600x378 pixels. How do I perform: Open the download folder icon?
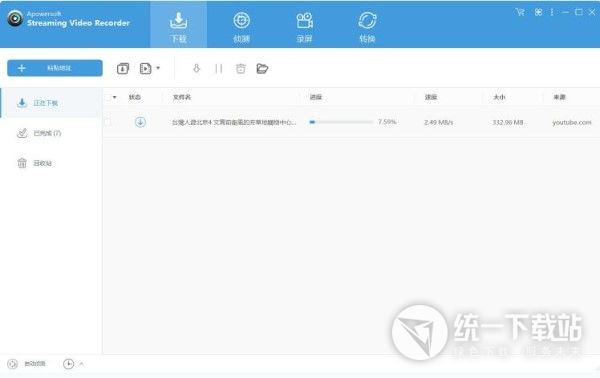click(x=262, y=68)
